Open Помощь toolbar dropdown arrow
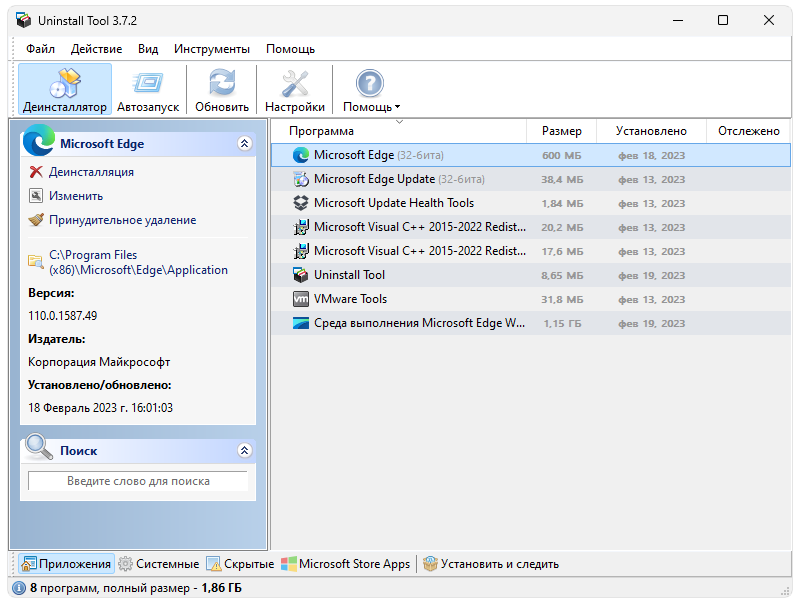This screenshot has height=601, width=800. [397, 107]
